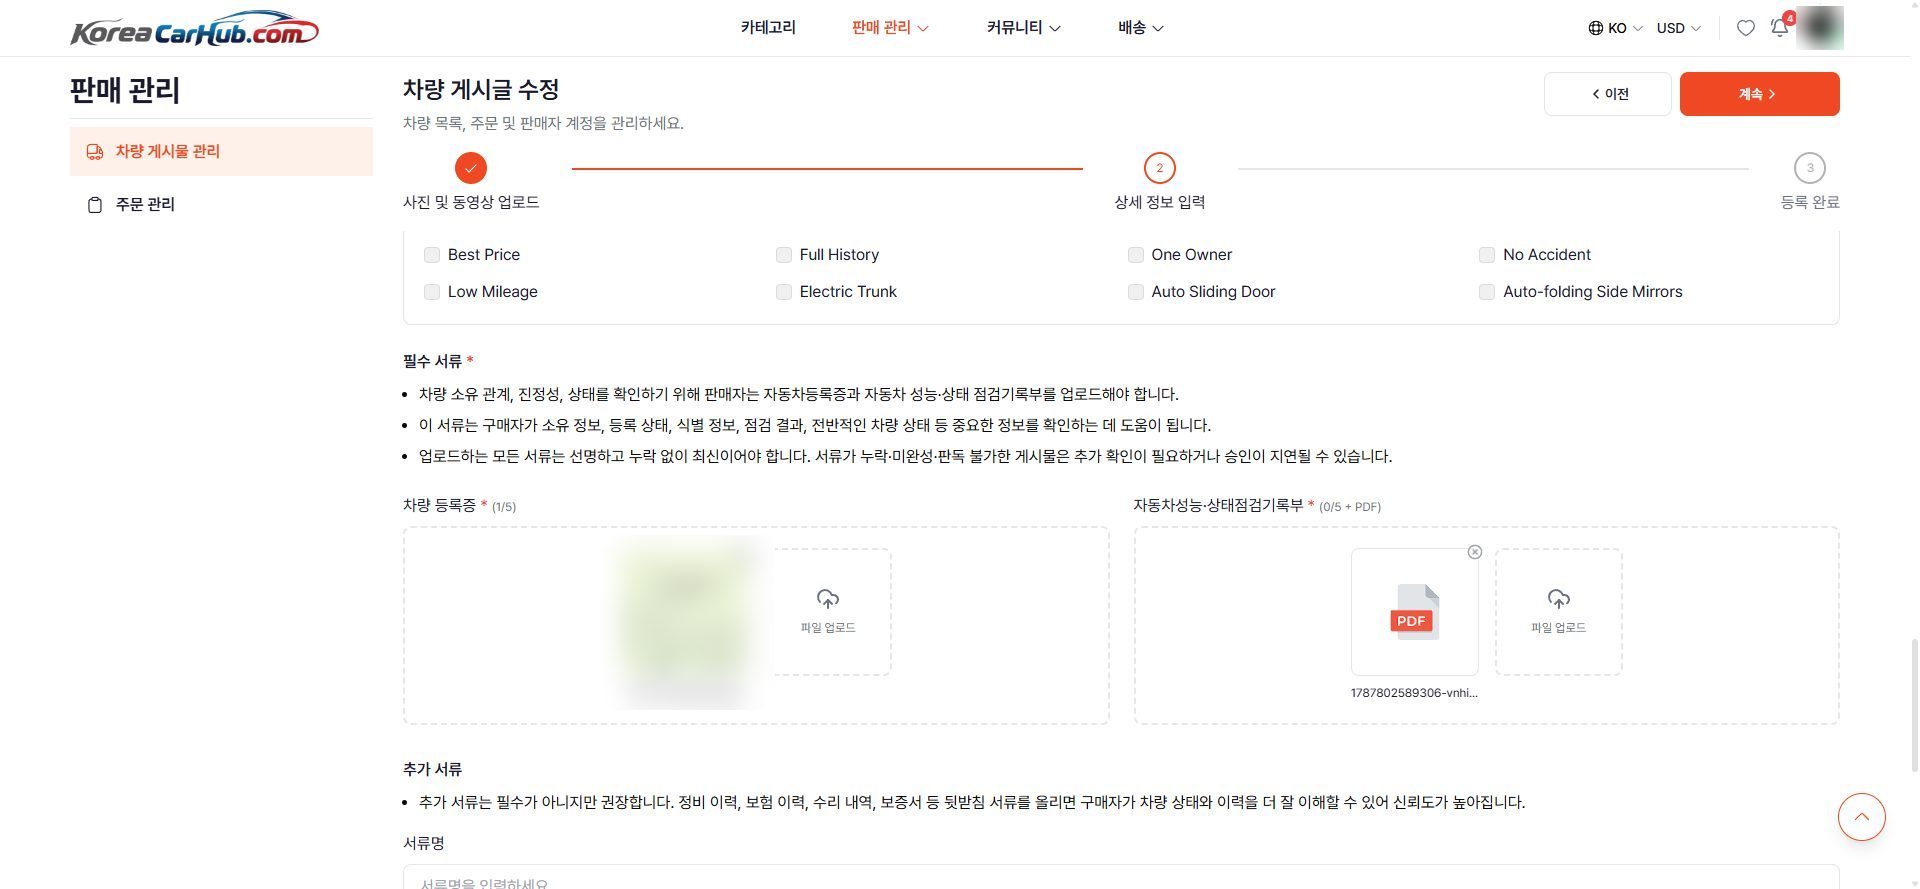
Task: Select 주문 관리 in sidebar
Action: pos(221,204)
